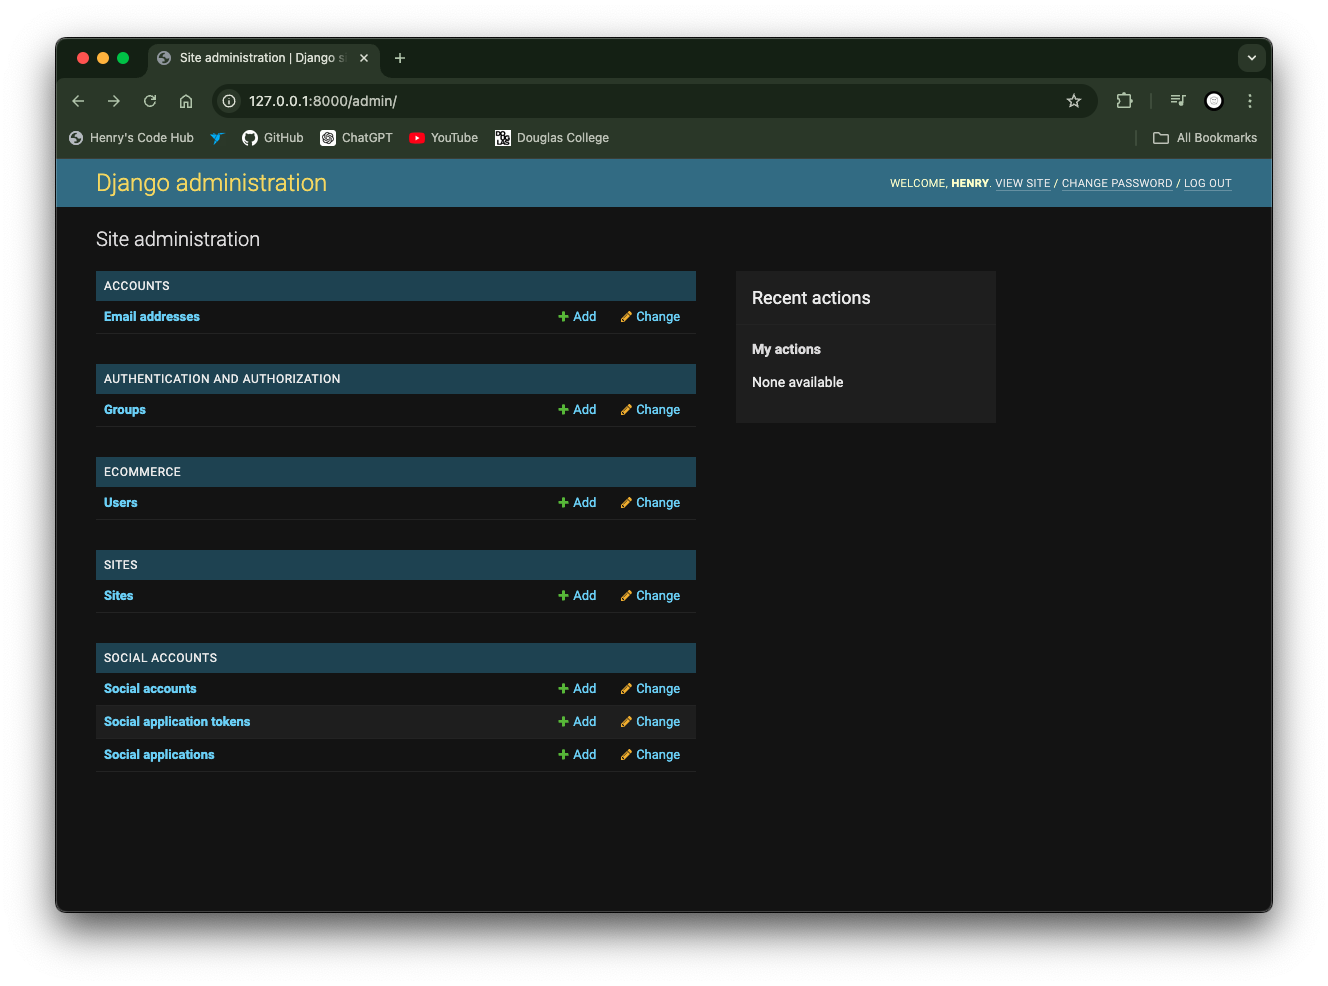Open the browser home page icon

186,101
